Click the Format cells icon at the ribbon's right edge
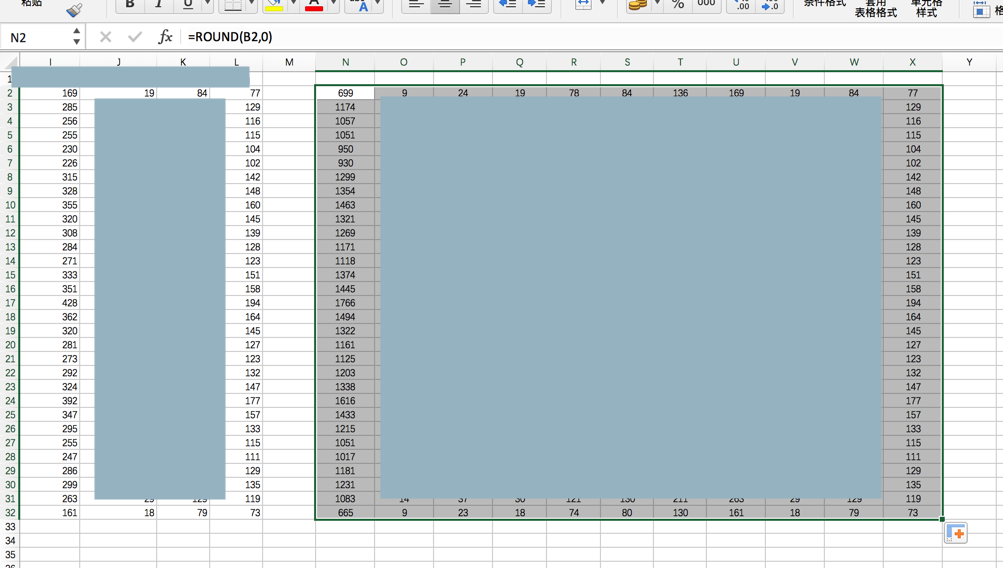The width and height of the screenshot is (1003, 568). [x=982, y=8]
